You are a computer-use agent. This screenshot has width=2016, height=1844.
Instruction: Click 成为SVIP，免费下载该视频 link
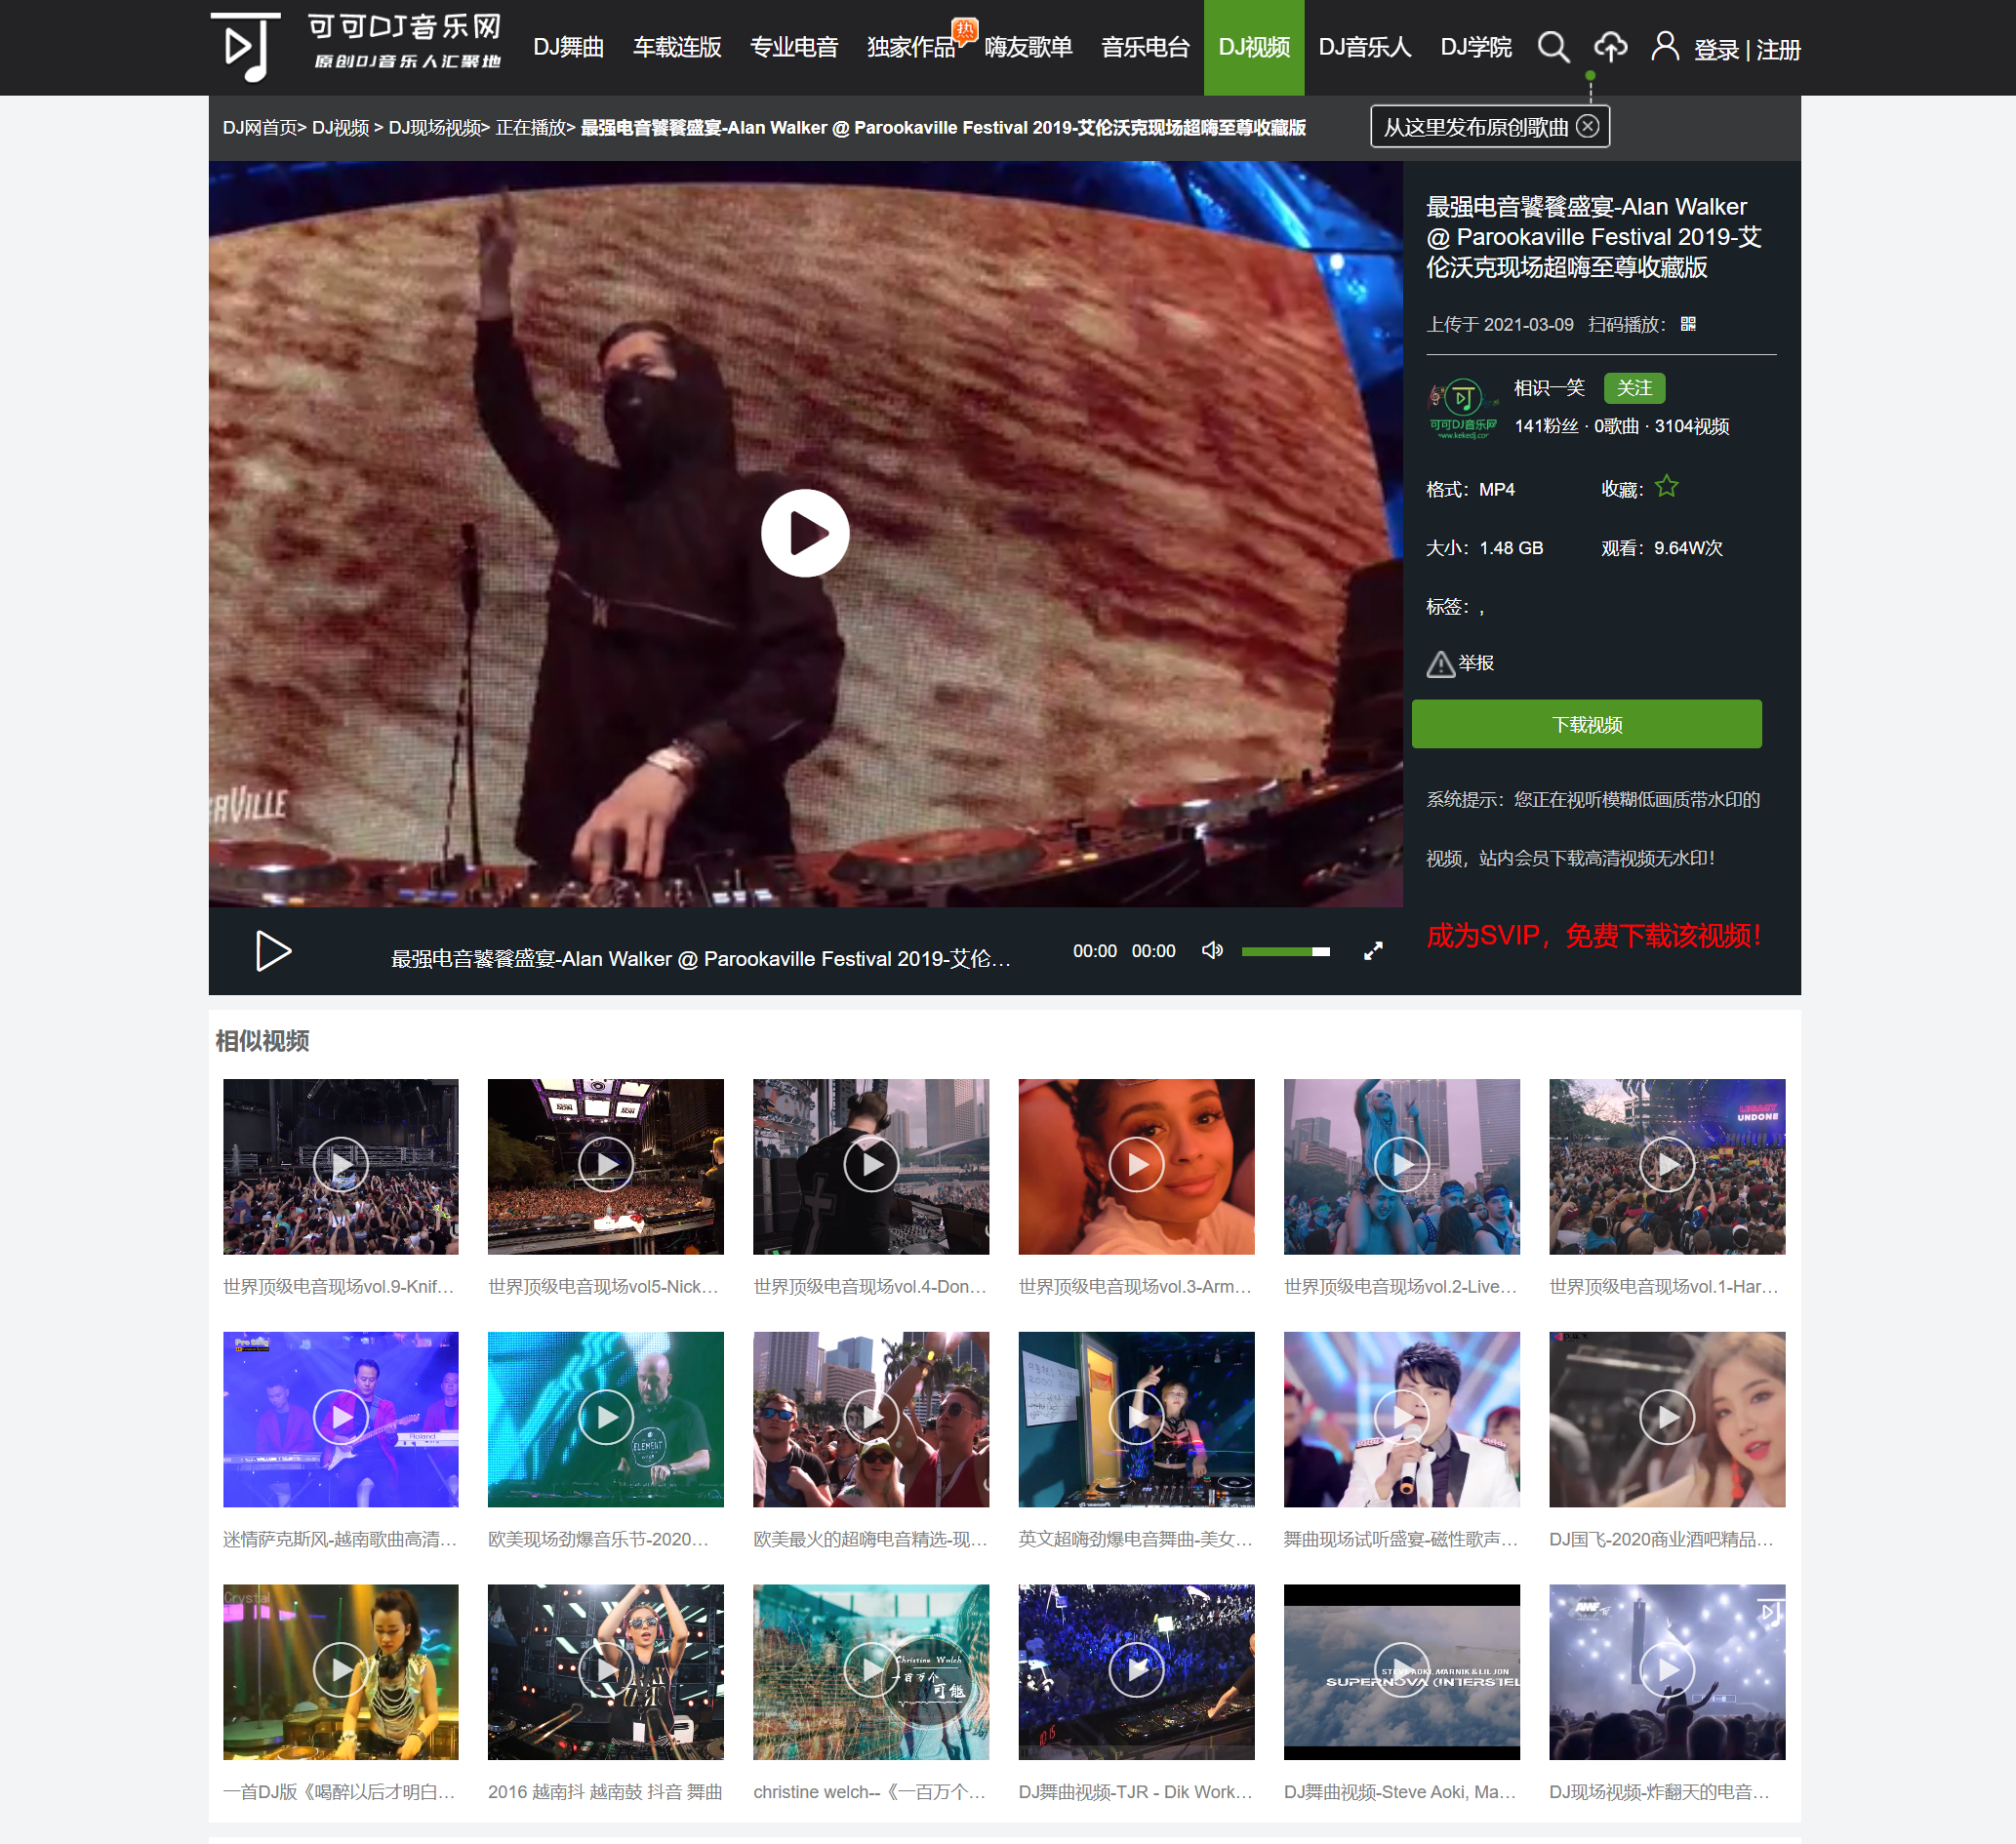click(1593, 935)
